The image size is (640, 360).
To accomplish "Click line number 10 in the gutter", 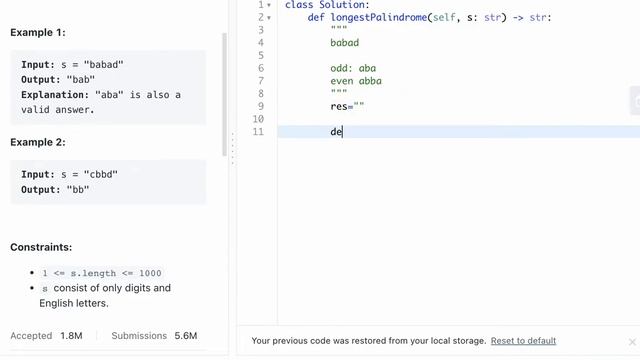I will click(258, 119).
